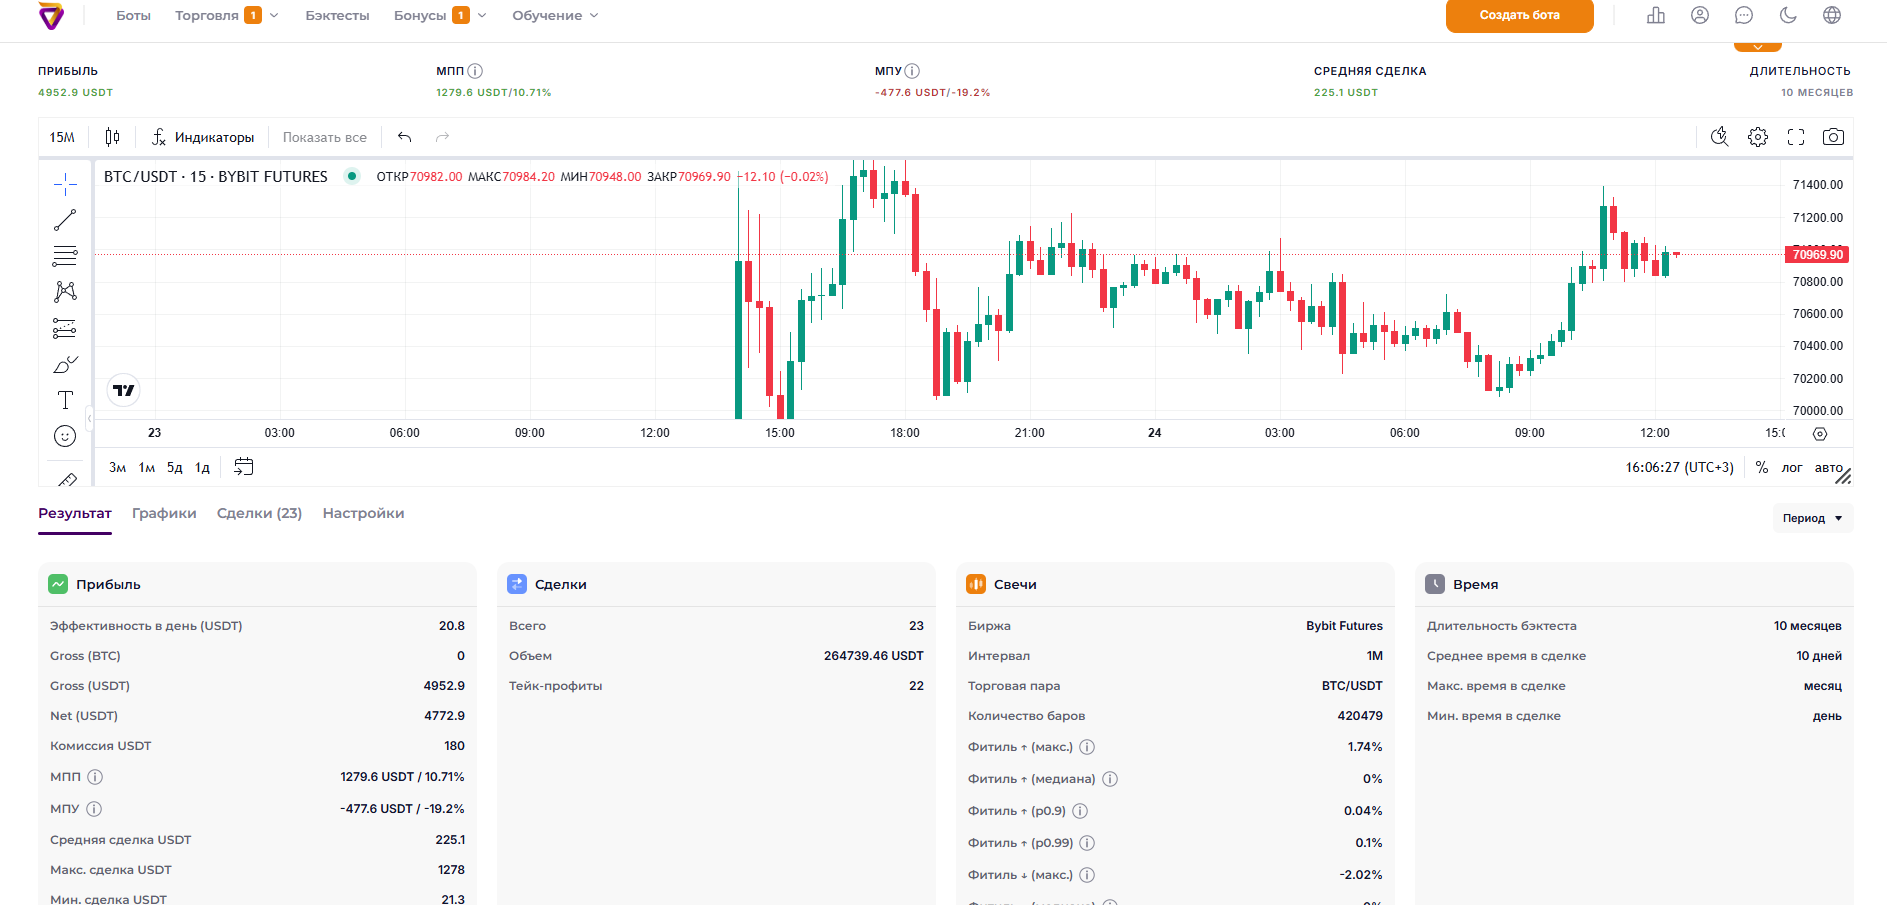1887x905 pixels.
Task: Select the text annotation tool
Action: 65,400
